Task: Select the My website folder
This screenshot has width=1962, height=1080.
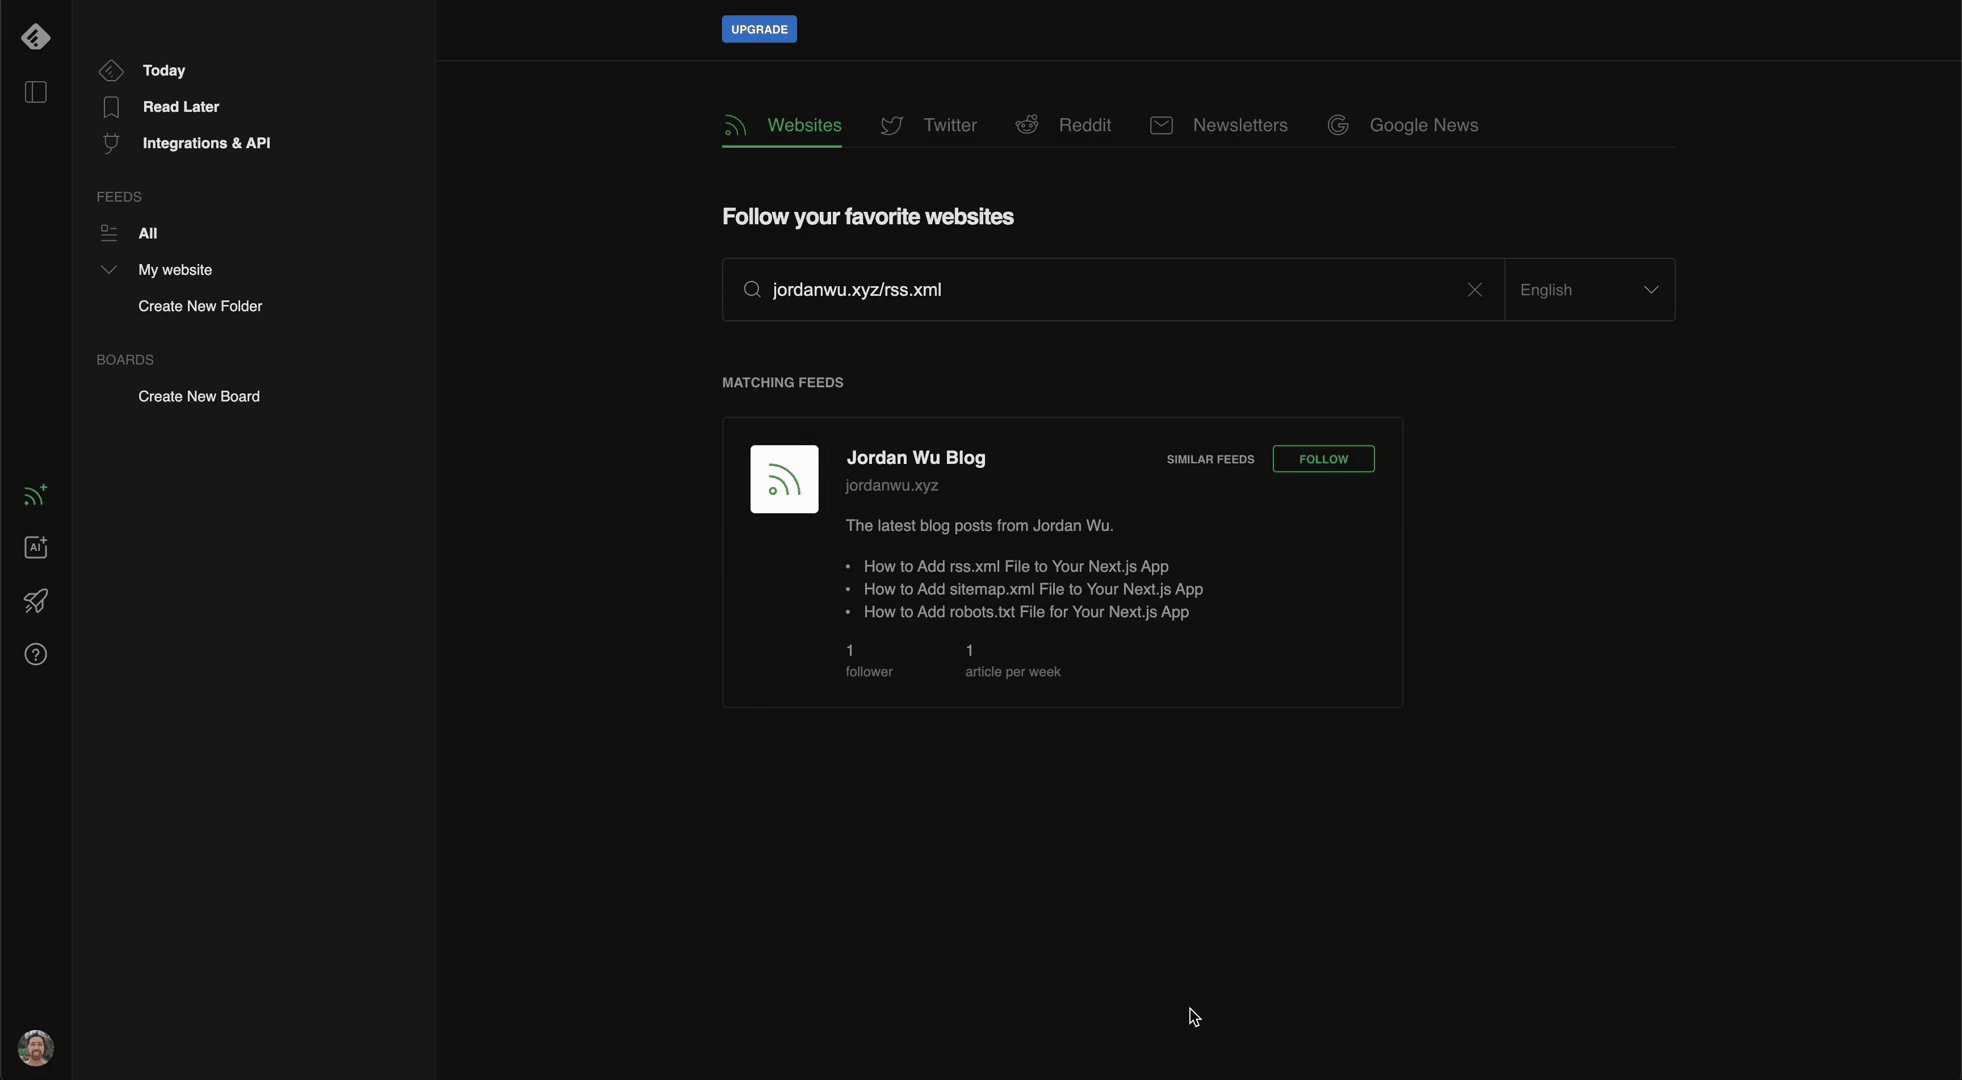Action: click(x=175, y=270)
